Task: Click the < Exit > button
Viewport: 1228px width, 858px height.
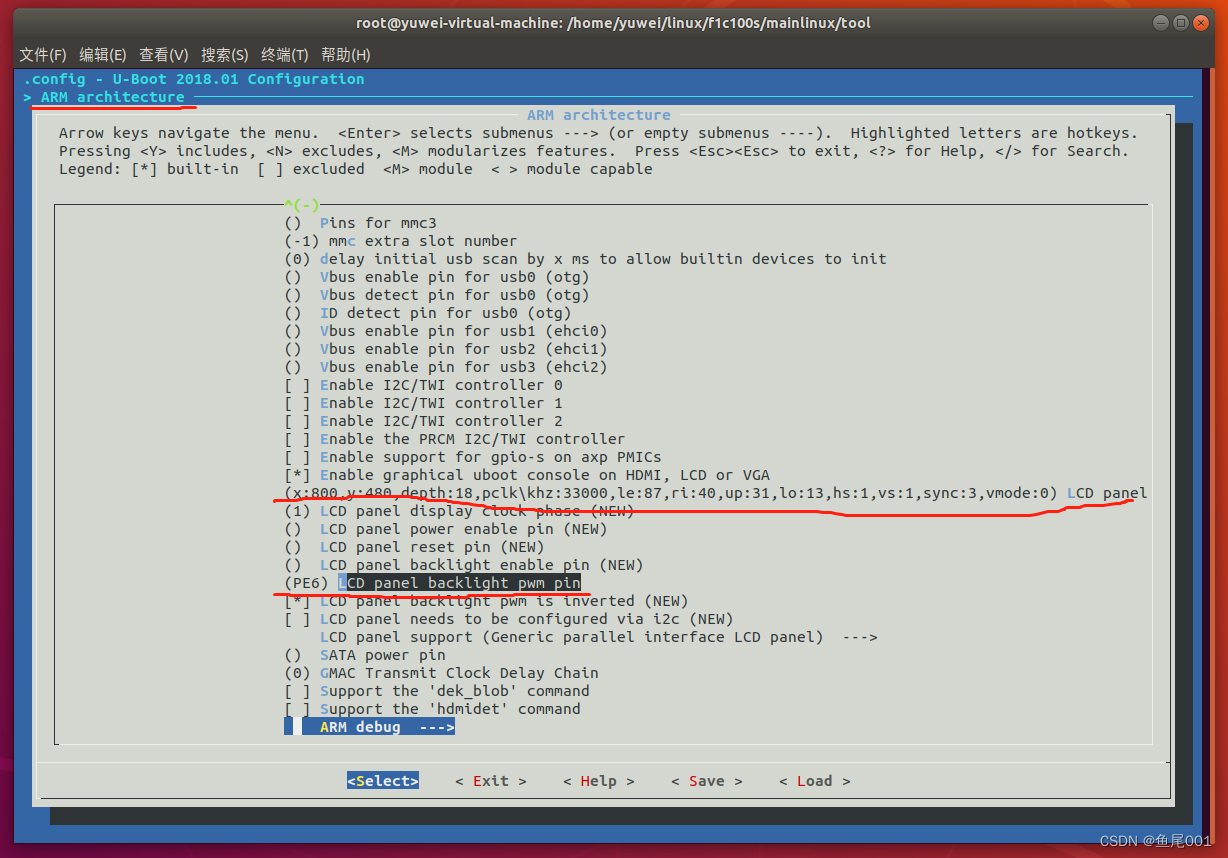Action: pos(490,781)
